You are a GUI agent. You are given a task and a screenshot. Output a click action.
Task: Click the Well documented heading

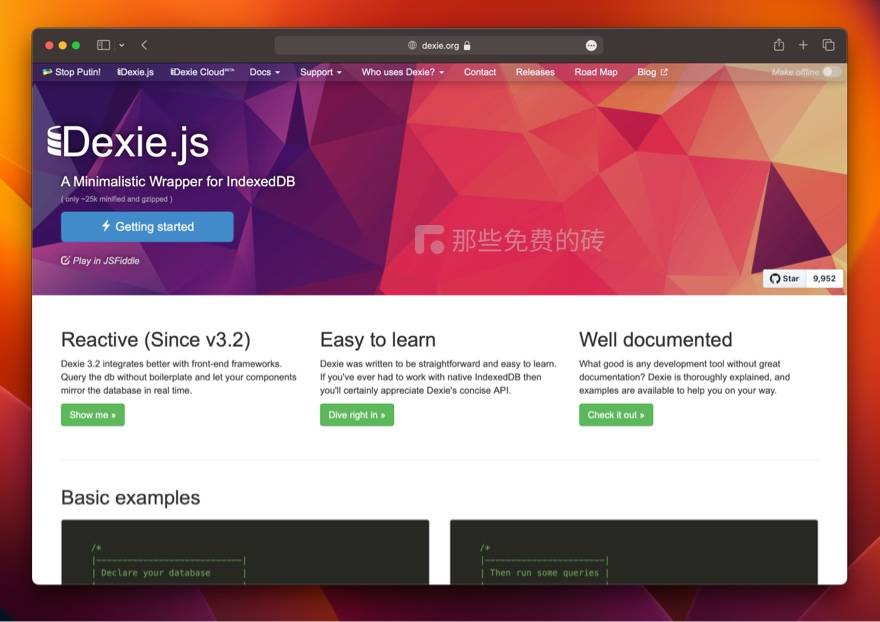[x=656, y=340]
